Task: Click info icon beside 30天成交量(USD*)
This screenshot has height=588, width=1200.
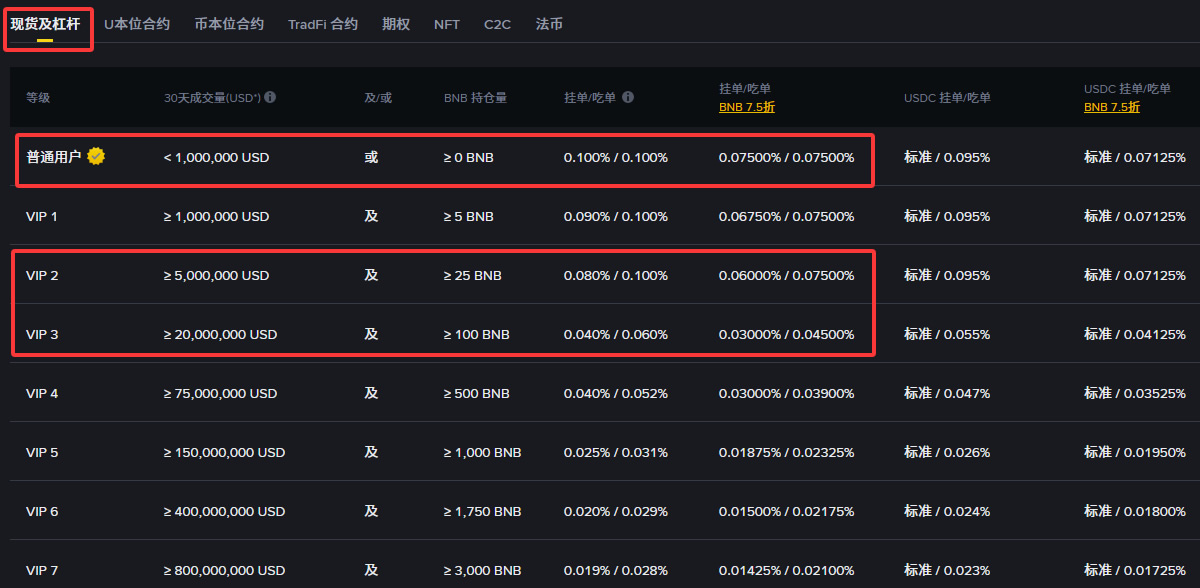Action: tap(270, 98)
